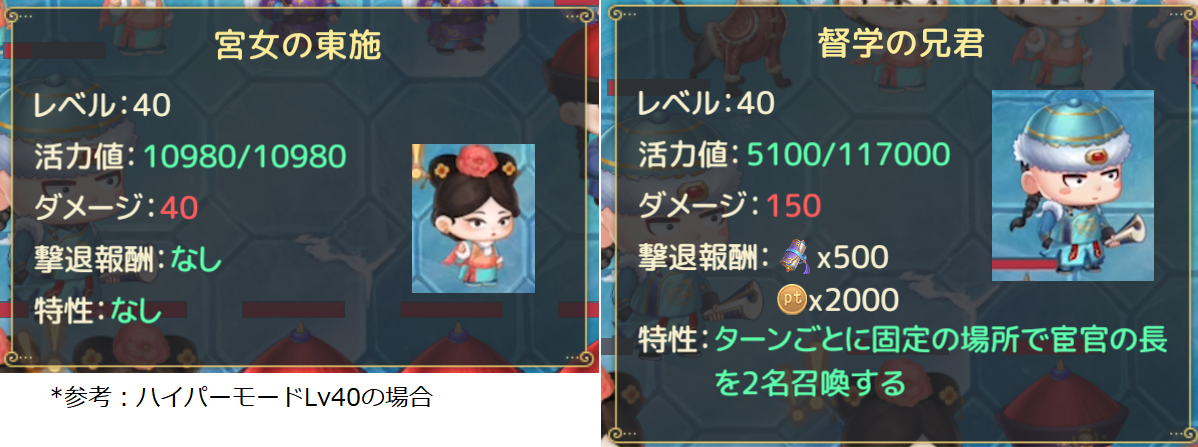Screen dimensions: 1198x447
Task: Click the x500 scroll reward amount
Action: pyautogui.click(x=853, y=258)
